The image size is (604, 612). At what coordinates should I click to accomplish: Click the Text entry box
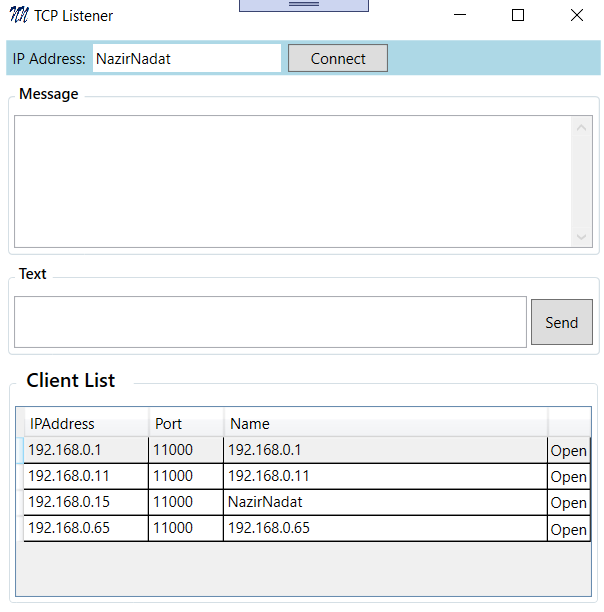(270, 322)
